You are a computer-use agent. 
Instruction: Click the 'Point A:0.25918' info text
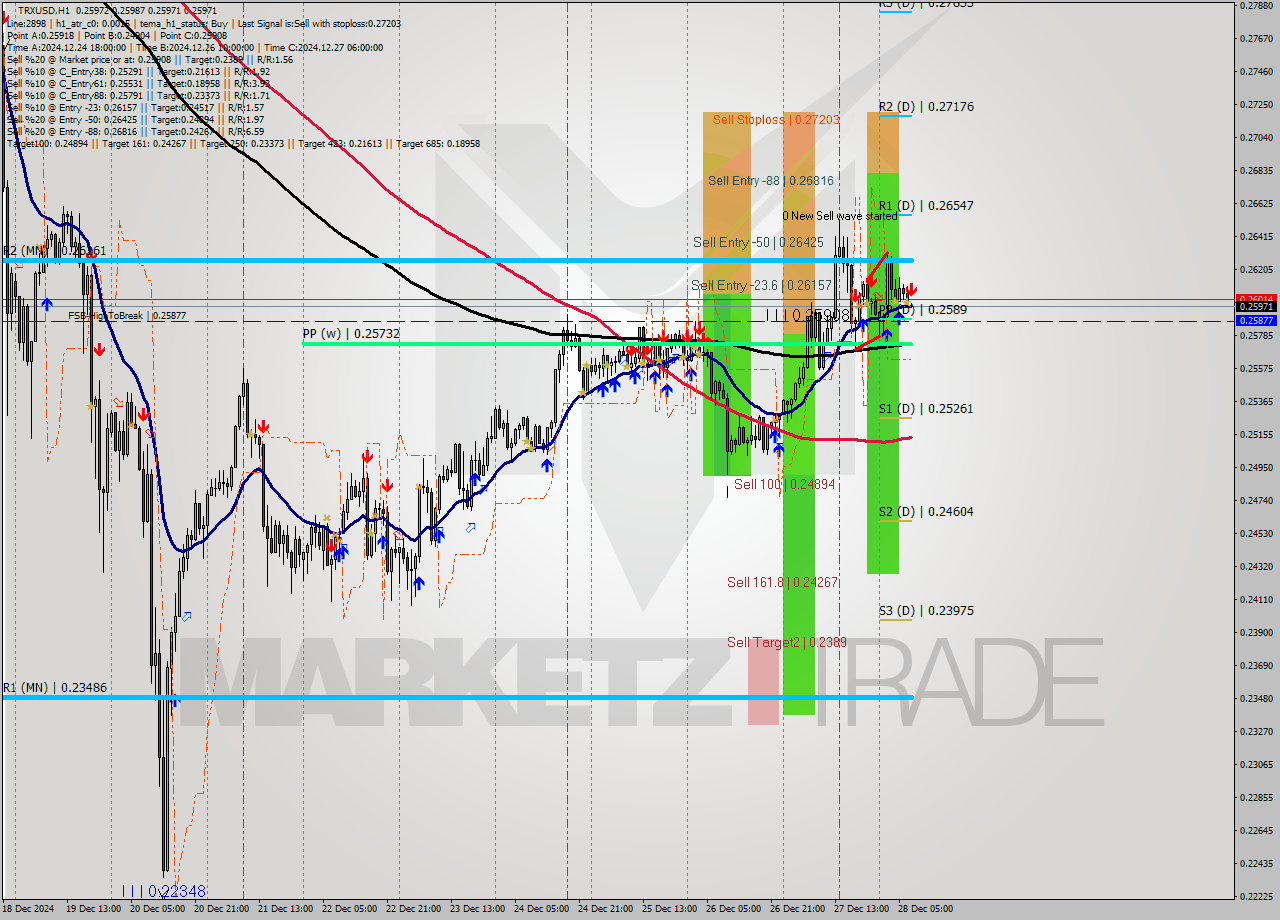tap(39, 35)
